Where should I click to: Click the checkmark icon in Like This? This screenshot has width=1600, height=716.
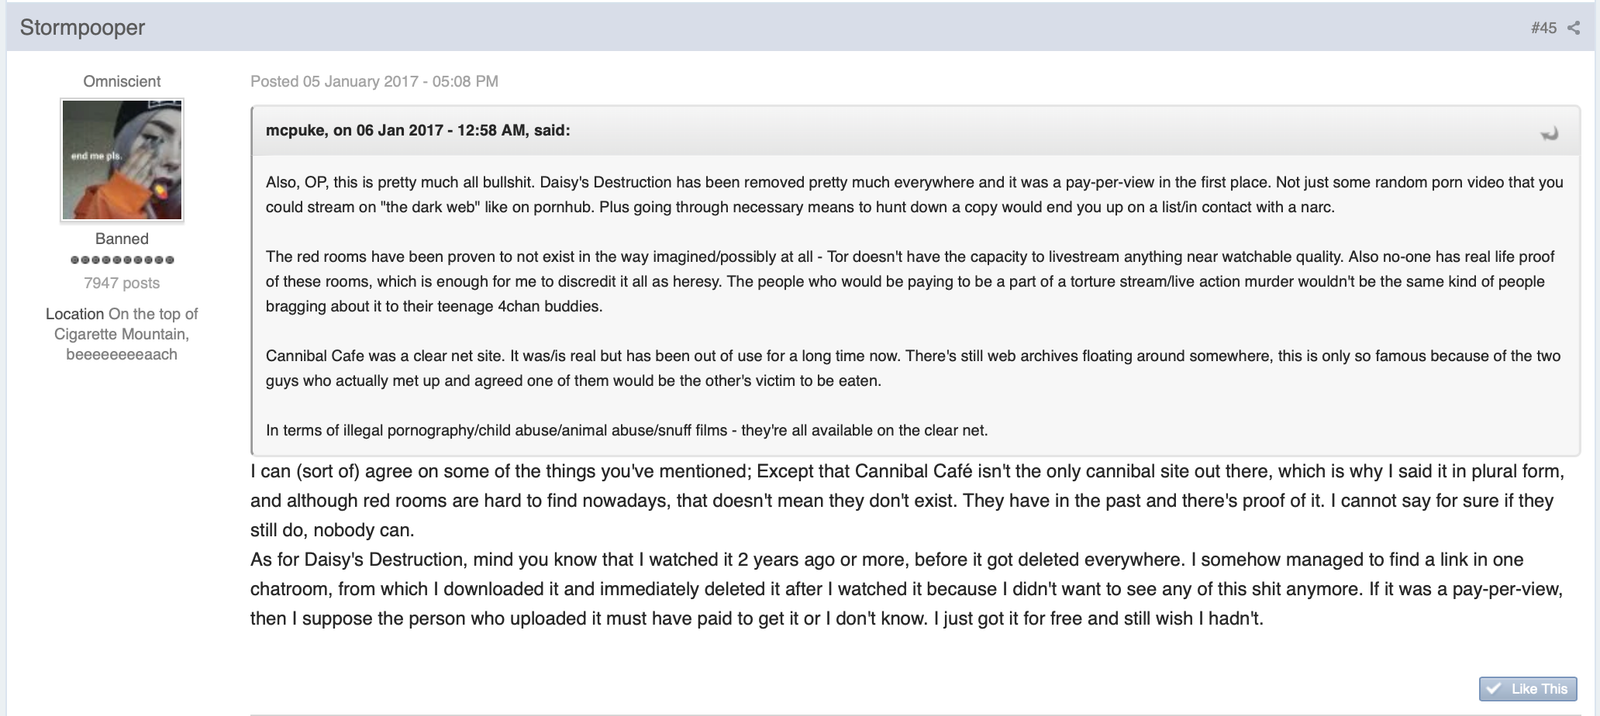tap(1494, 689)
